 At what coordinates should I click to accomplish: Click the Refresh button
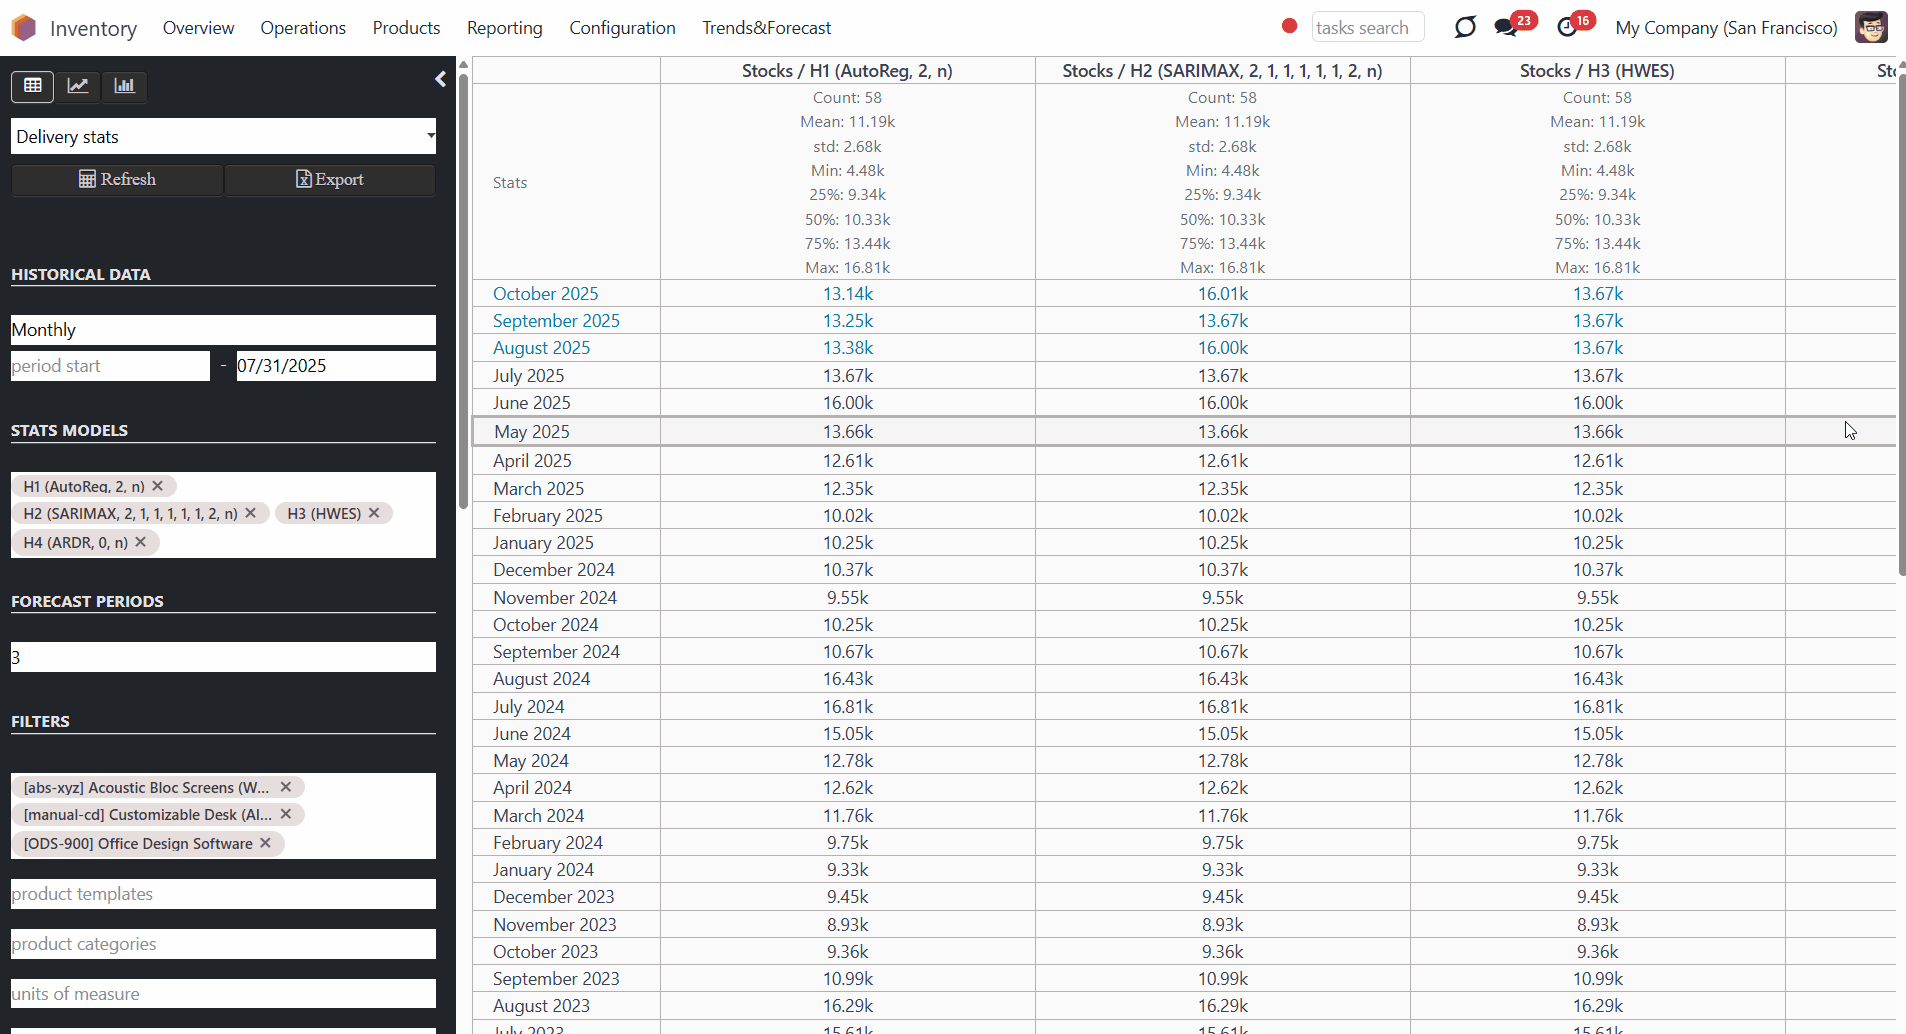[x=117, y=180]
